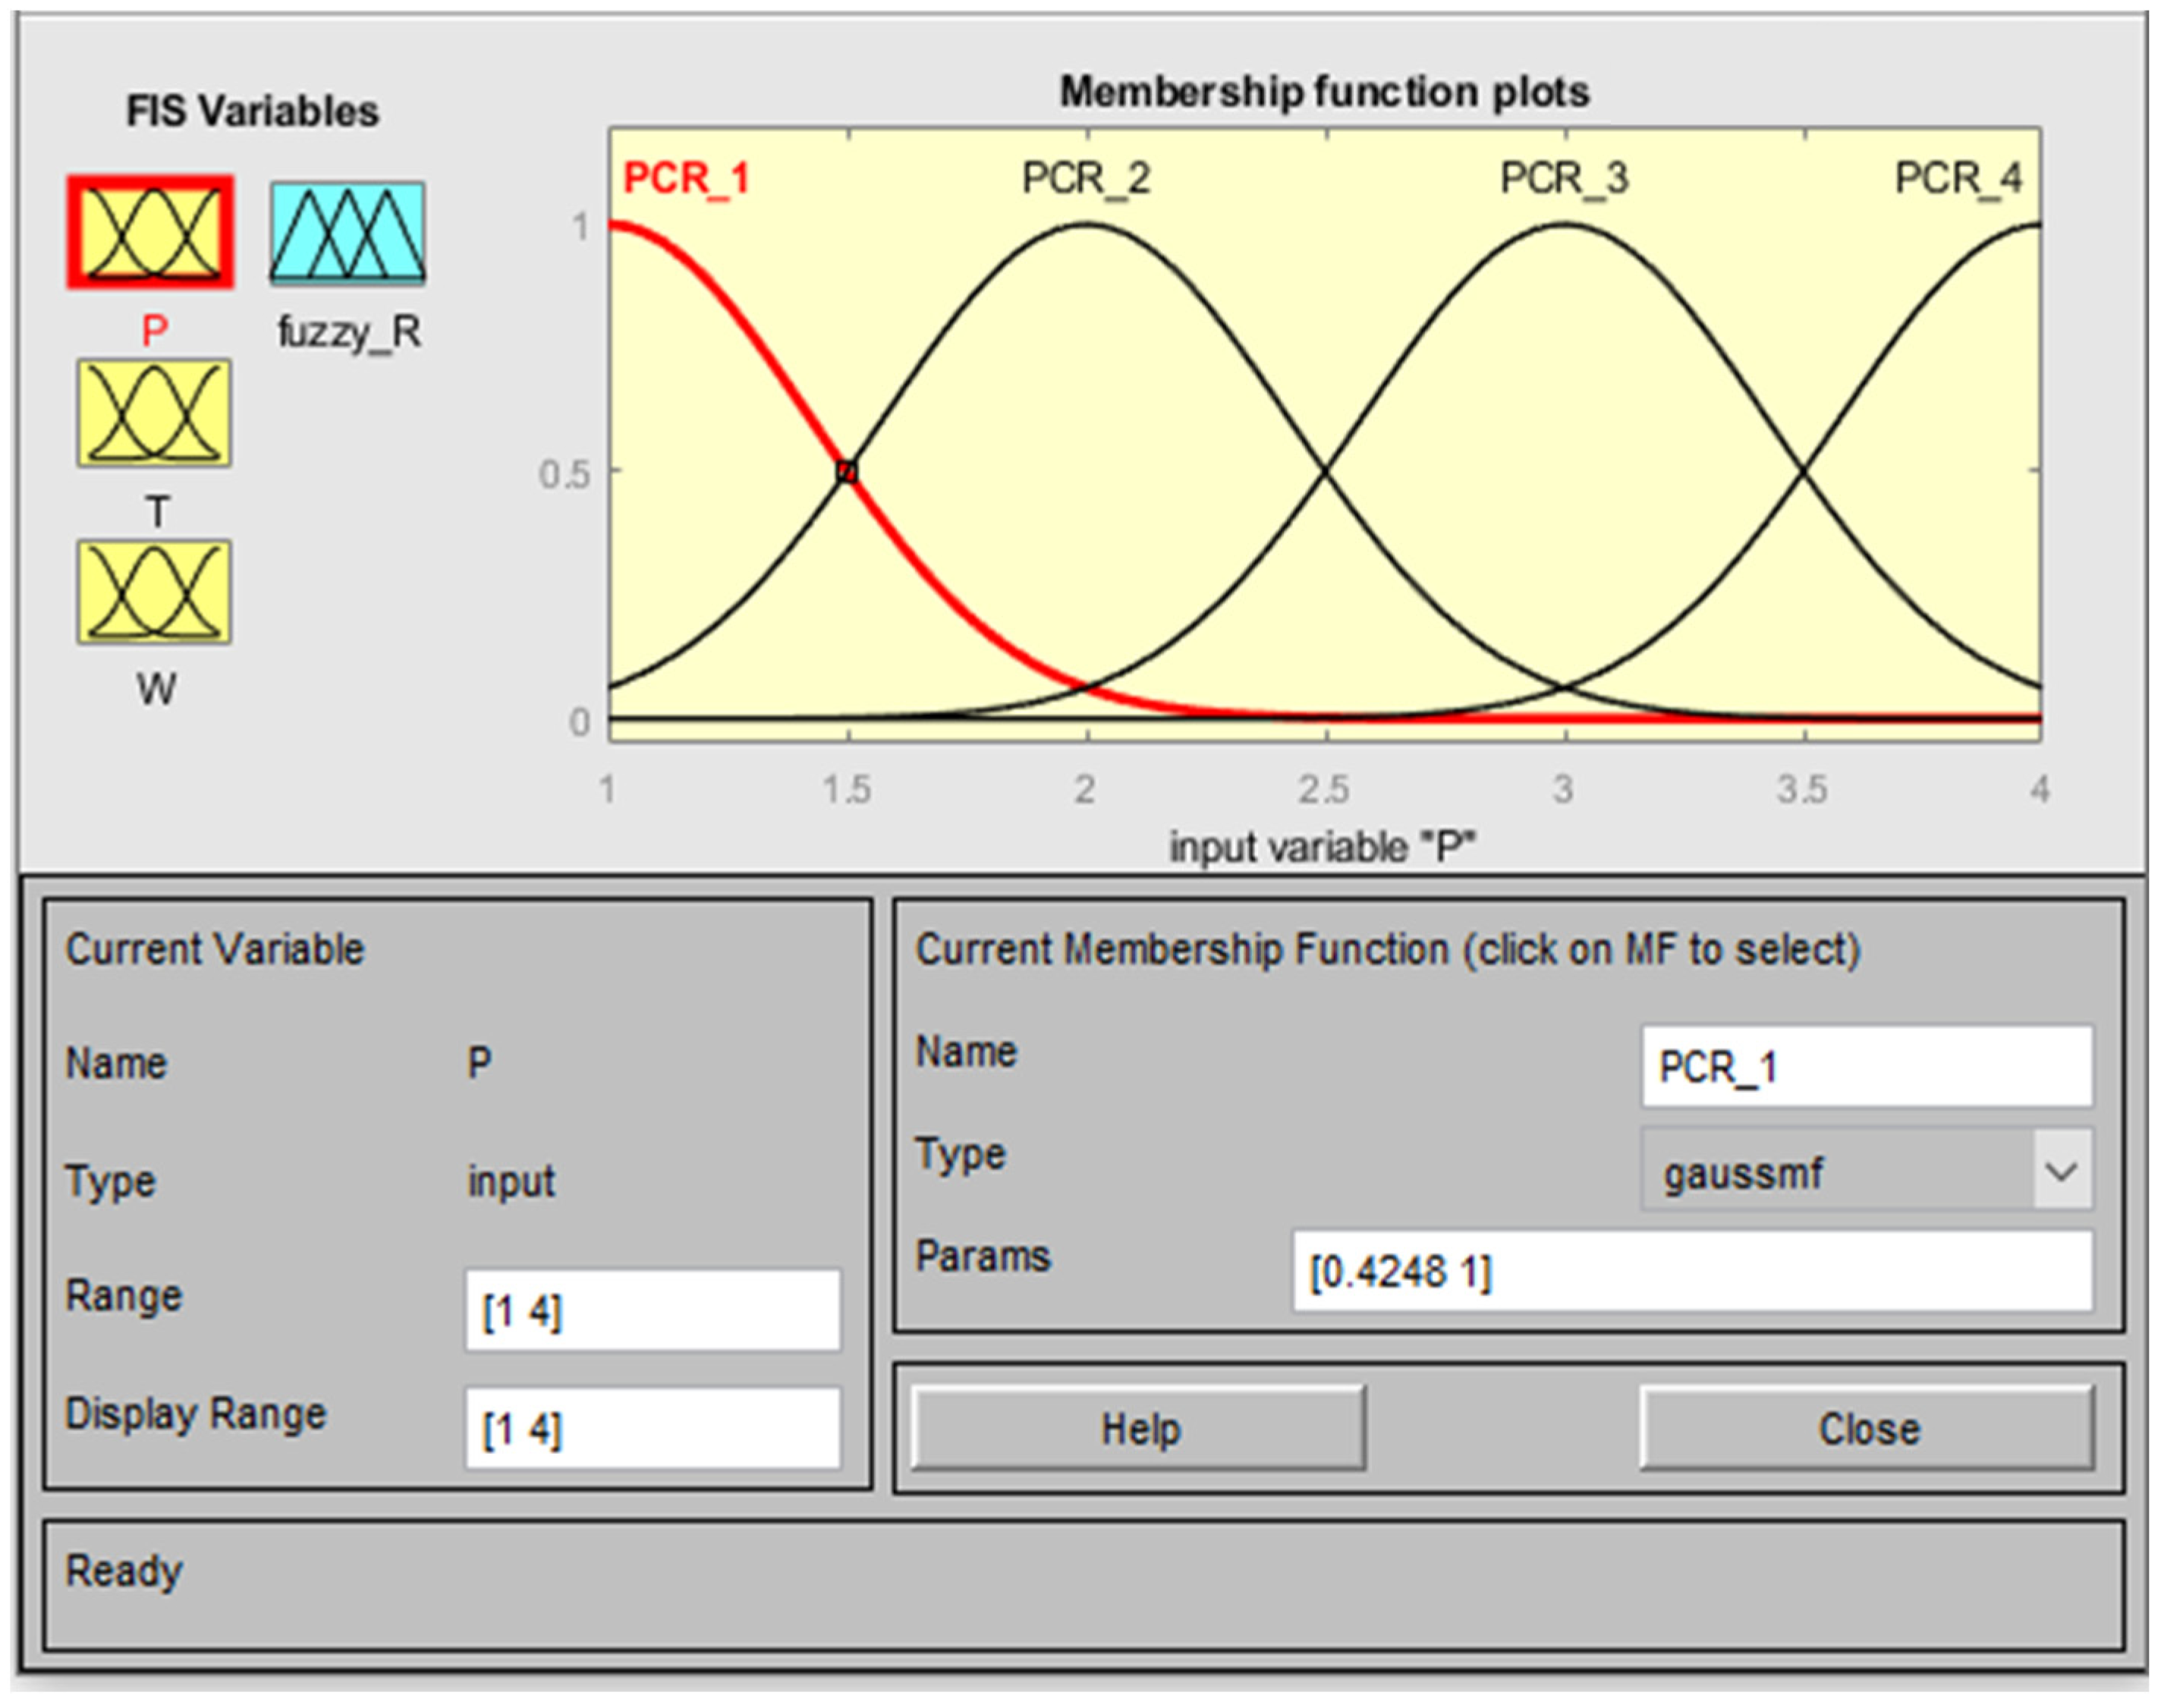The width and height of the screenshot is (2164, 1708).
Task: Click the Range input field
Action: pos(652,1311)
